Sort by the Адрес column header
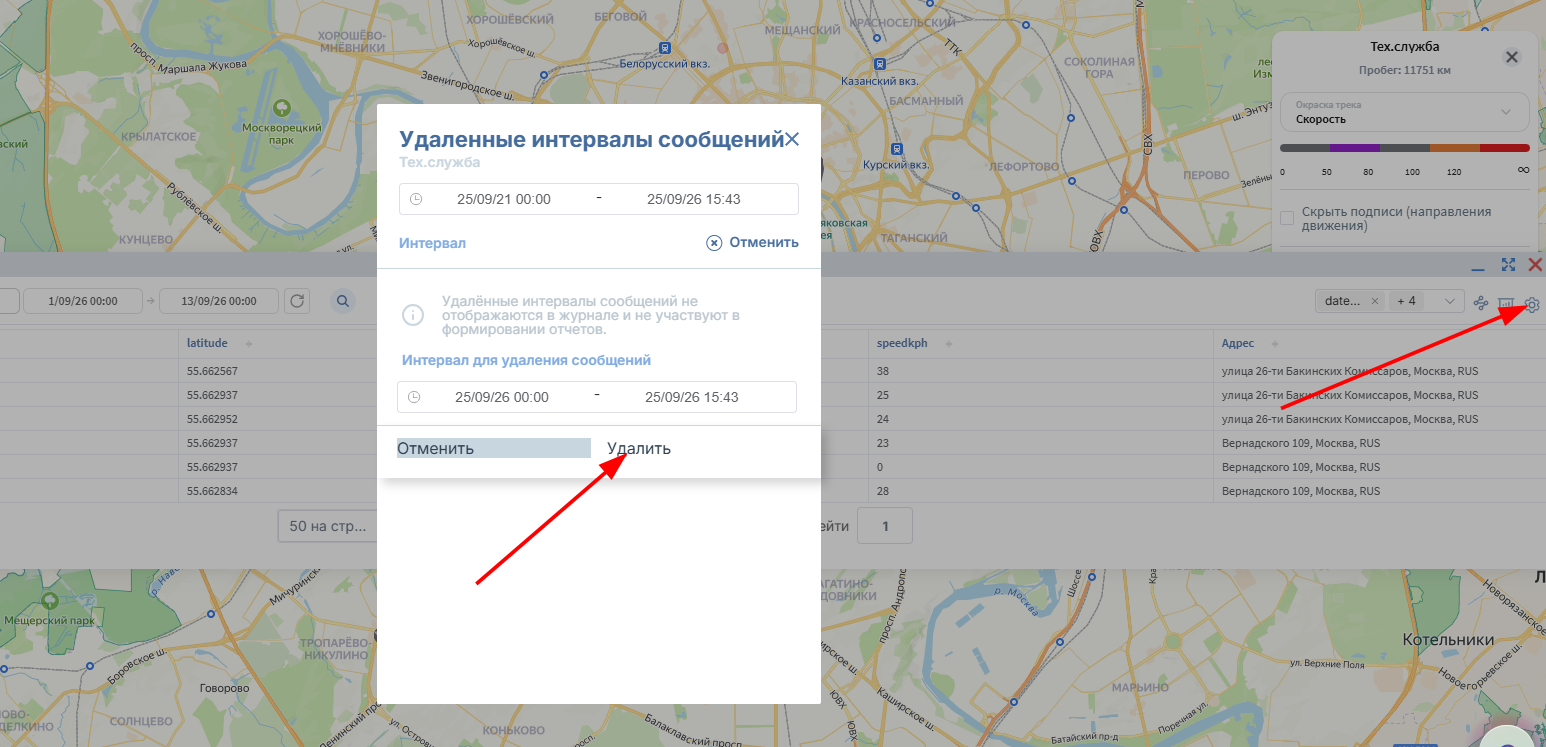Image resolution: width=1546 pixels, height=747 pixels. click(1238, 343)
